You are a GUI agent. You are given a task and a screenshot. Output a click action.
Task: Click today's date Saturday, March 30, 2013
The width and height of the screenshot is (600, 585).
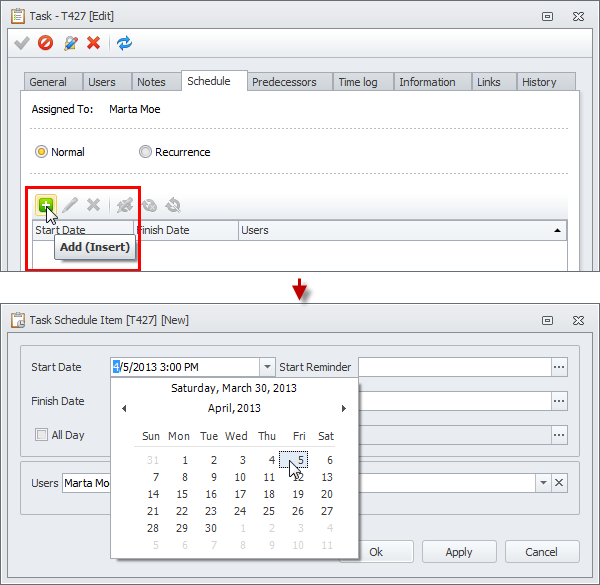pos(234,388)
